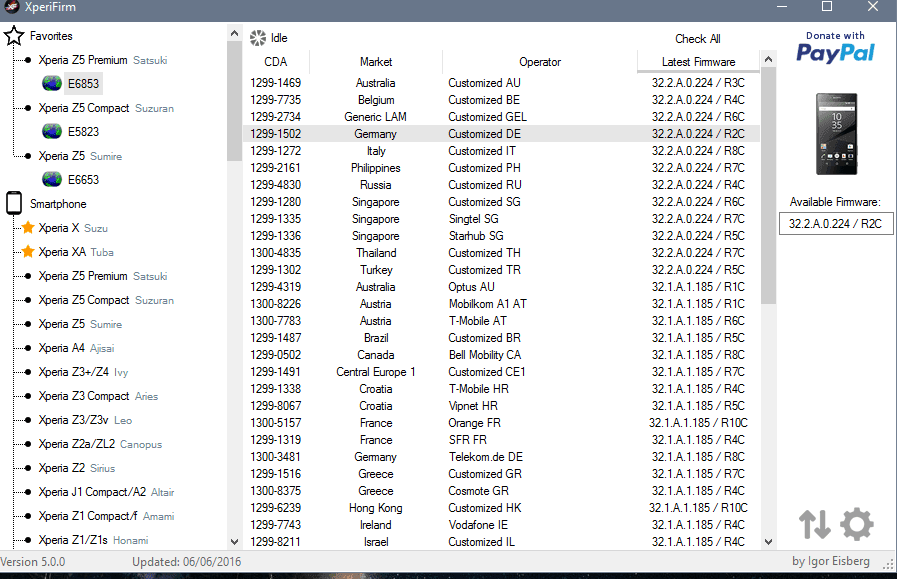This screenshot has height=579, width=897.
Task: Open settings with the gear icon
Action: click(856, 524)
